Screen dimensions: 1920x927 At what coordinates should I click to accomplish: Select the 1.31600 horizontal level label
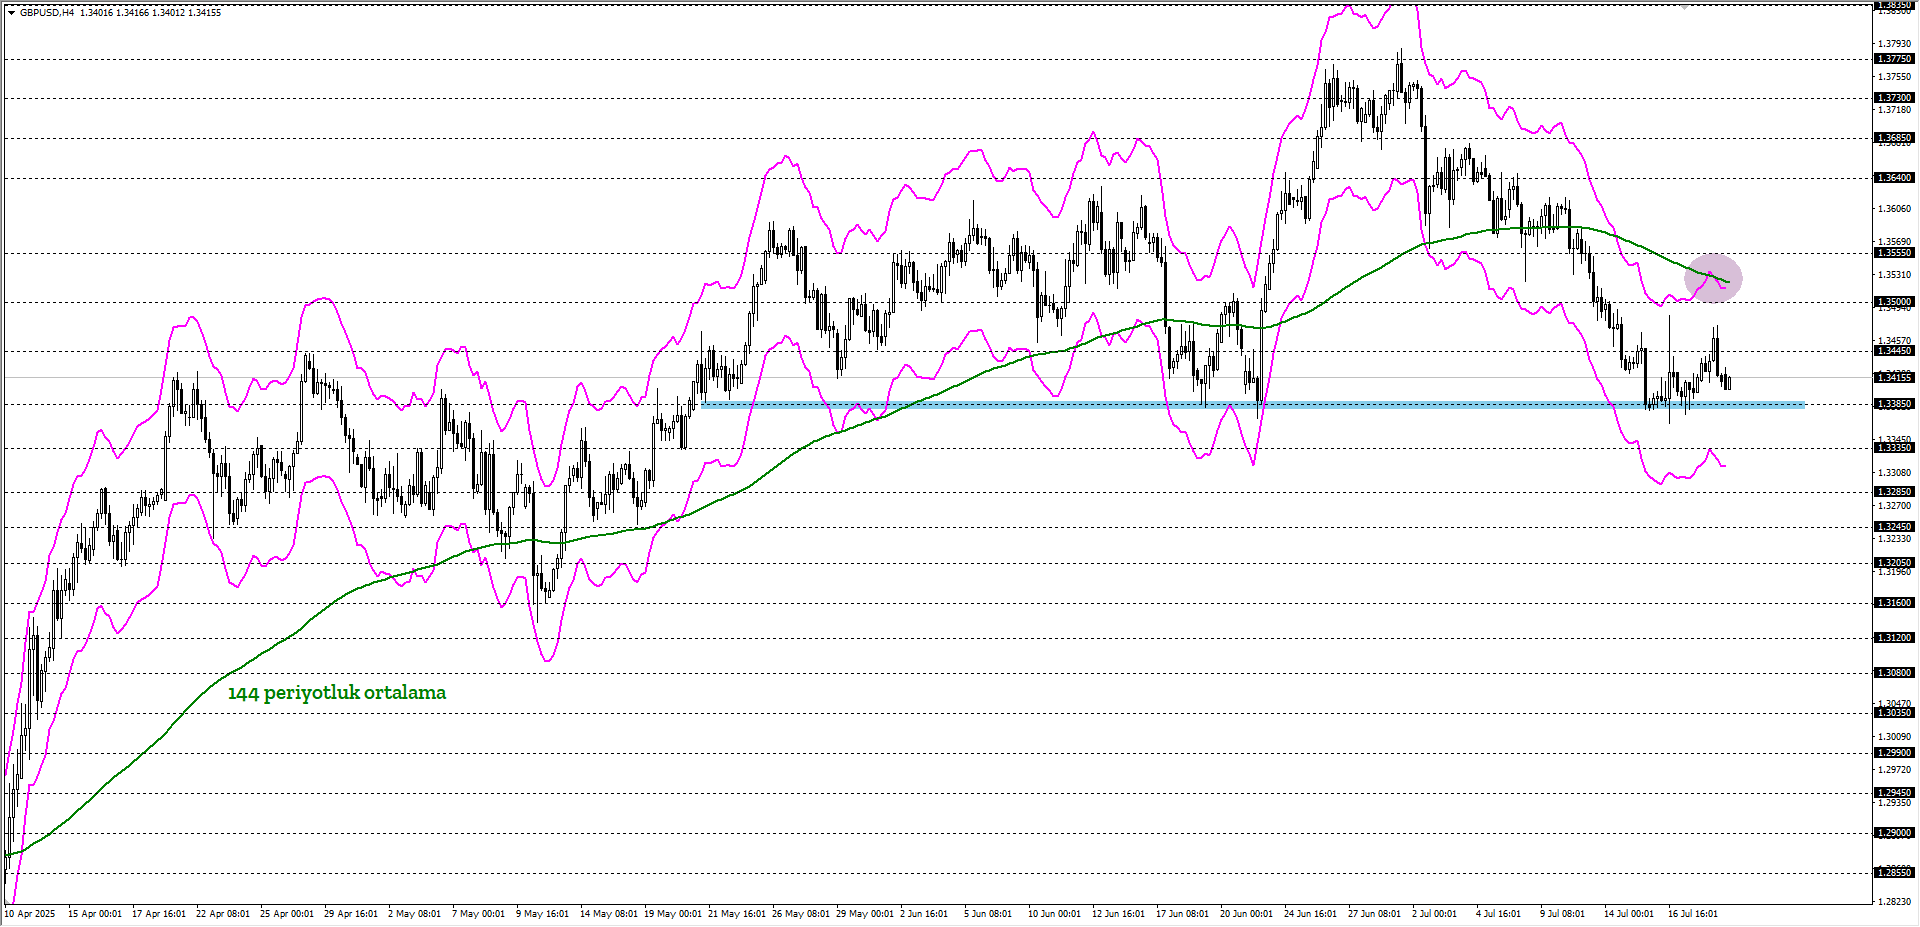click(x=1894, y=603)
